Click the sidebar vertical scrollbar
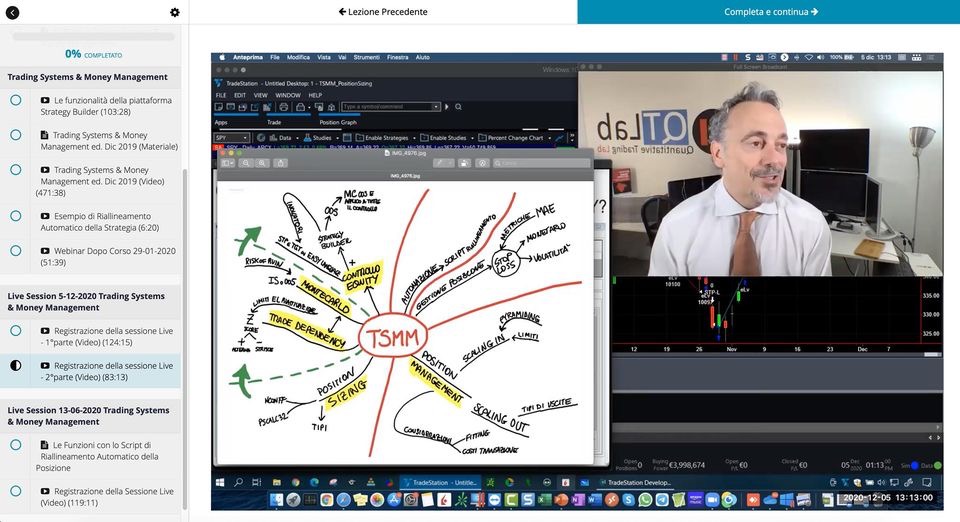The height and width of the screenshot is (522, 960). [185, 340]
